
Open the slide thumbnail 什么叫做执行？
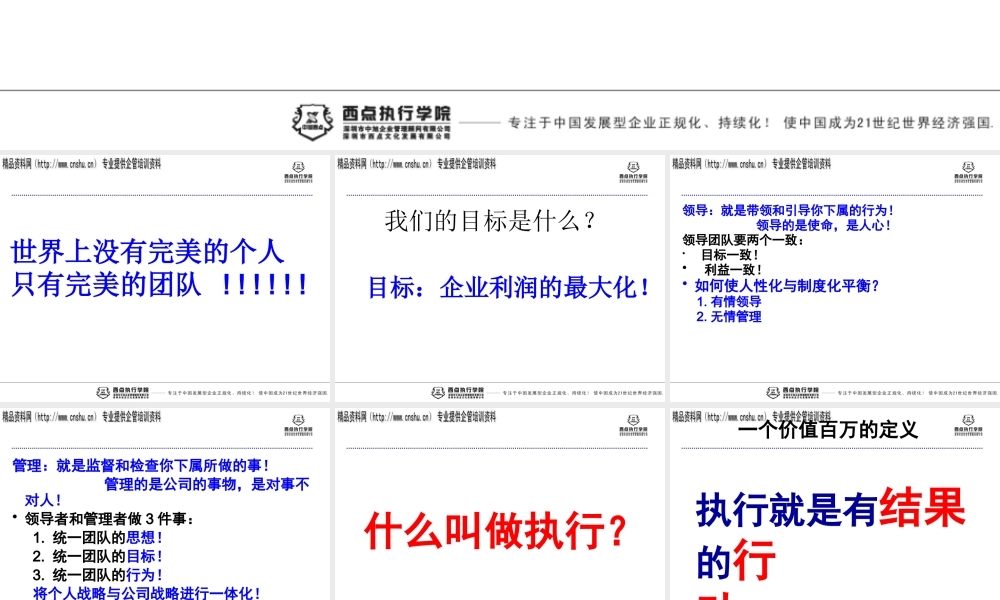(x=499, y=504)
